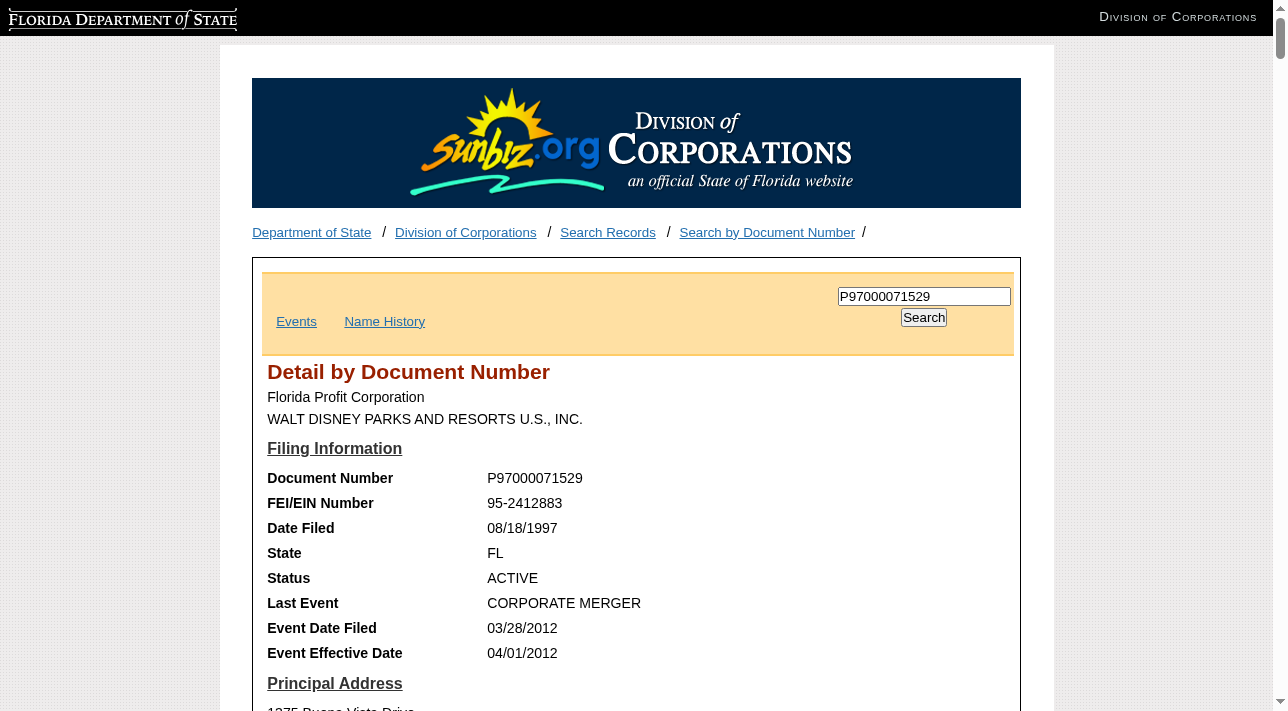
Task: Click the Status value ACTIVE
Action: (512, 579)
